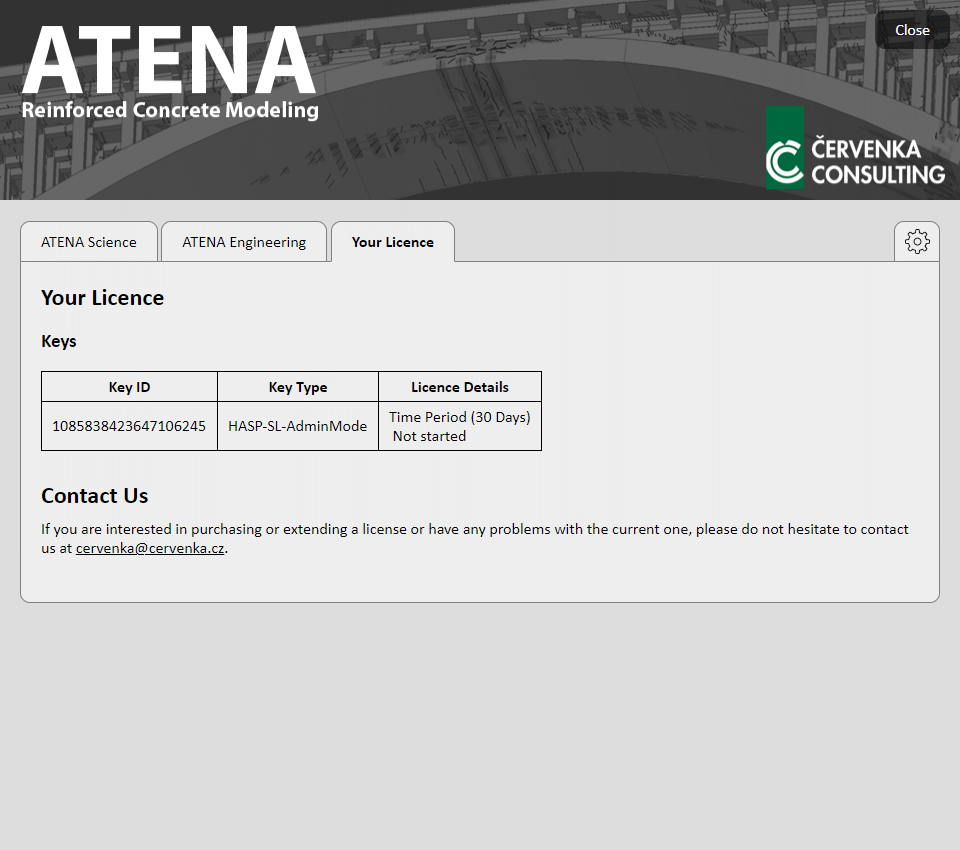Select the Your Licence tab
Image resolution: width=960 pixels, height=850 pixels.
click(x=392, y=242)
